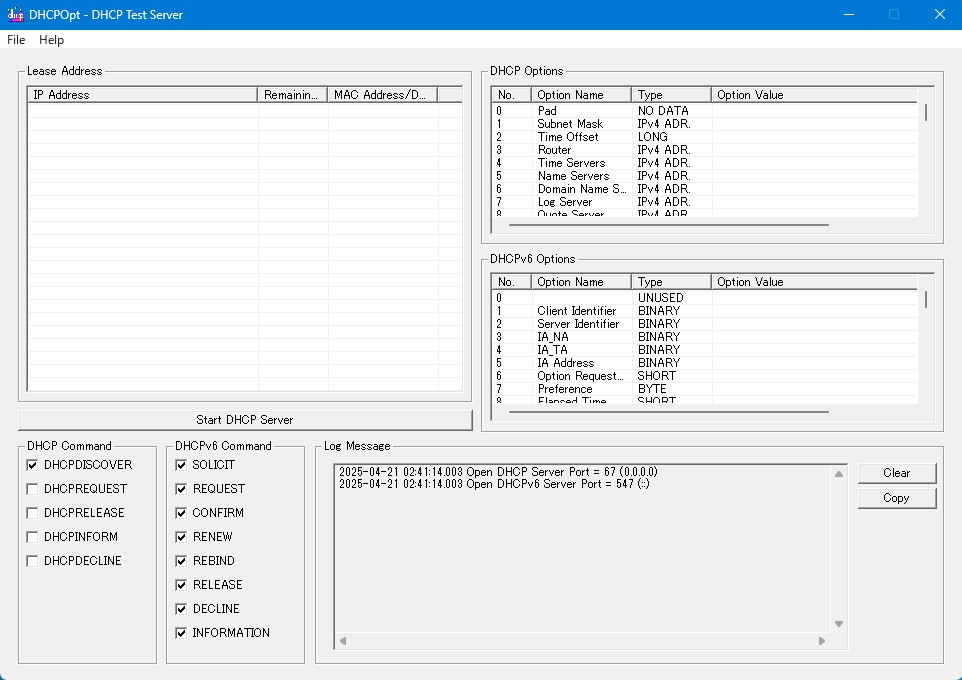962x680 pixels.
Task: Select the IA_TA DHCPv6 row
Action: point(705,350)
